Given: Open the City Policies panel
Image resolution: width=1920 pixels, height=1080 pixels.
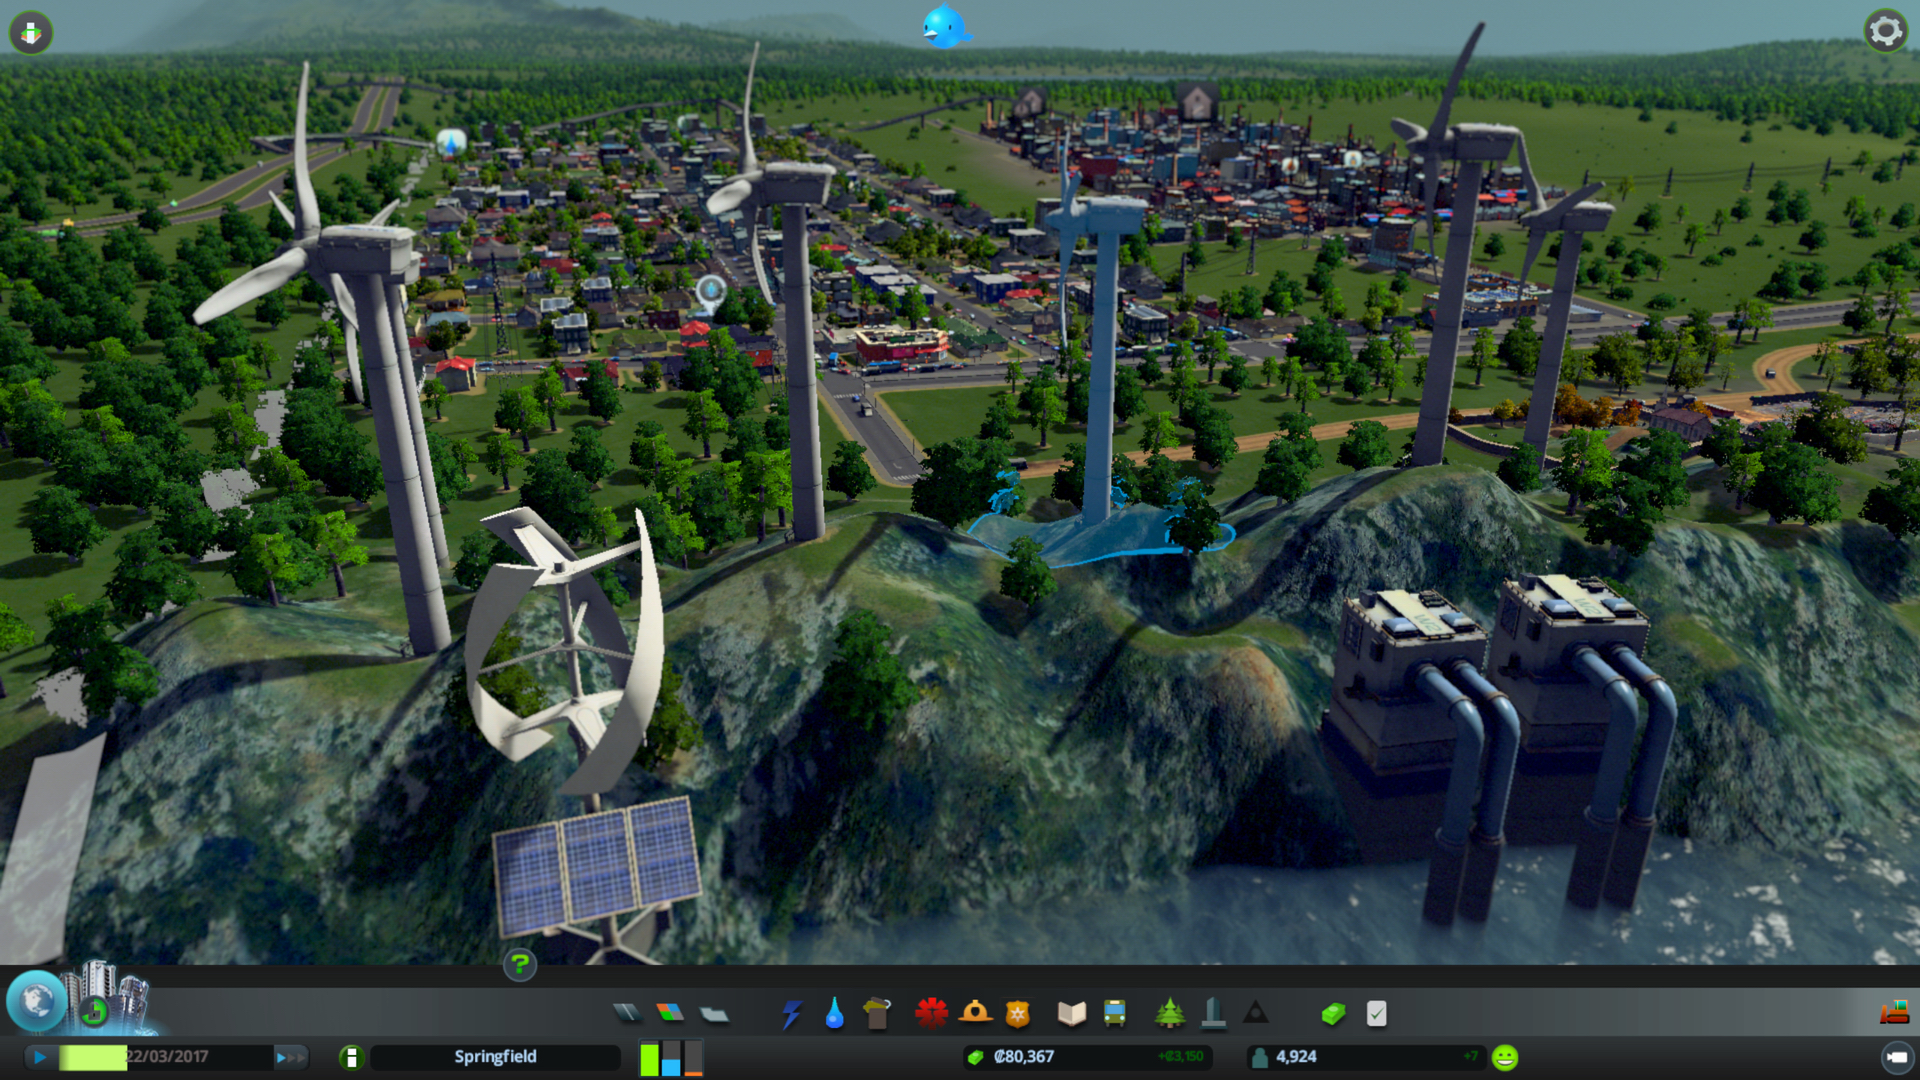Looking at the screenshot, I should pyautogui.click(x=1376, y=1014).
